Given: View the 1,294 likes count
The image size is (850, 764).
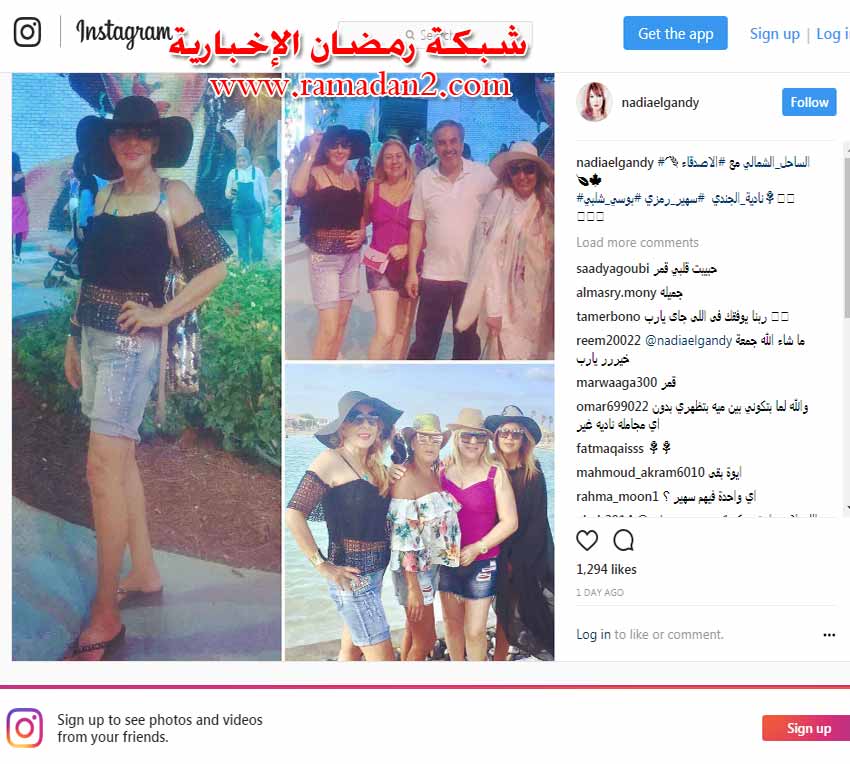Looking at the screenshot, I should [606, 569].
